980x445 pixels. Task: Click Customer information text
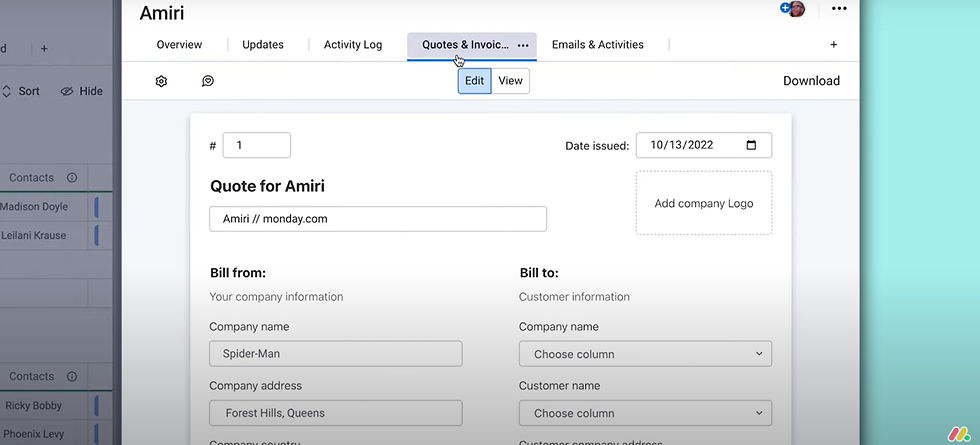click(x=574, y=297)
